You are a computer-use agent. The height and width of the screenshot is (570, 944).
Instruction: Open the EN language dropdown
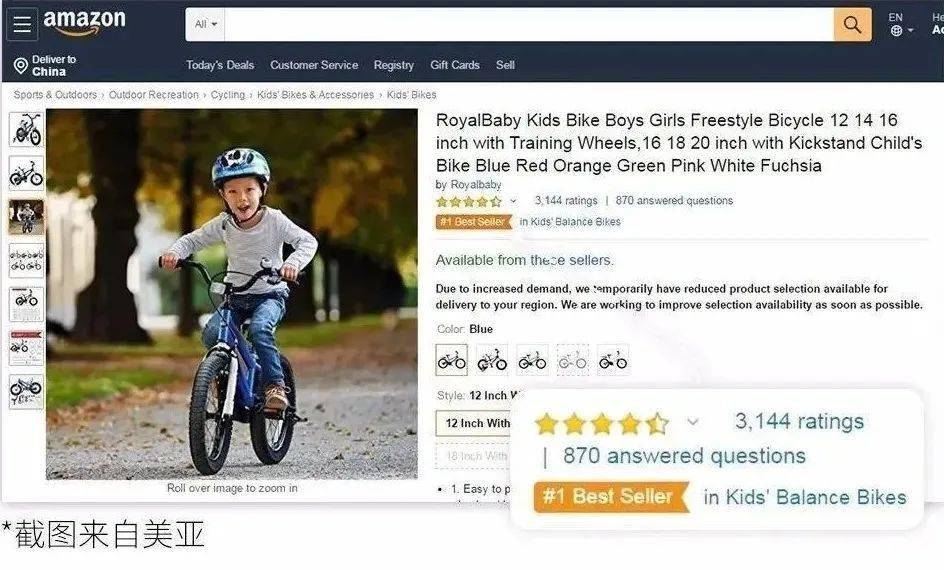(901, 24)
